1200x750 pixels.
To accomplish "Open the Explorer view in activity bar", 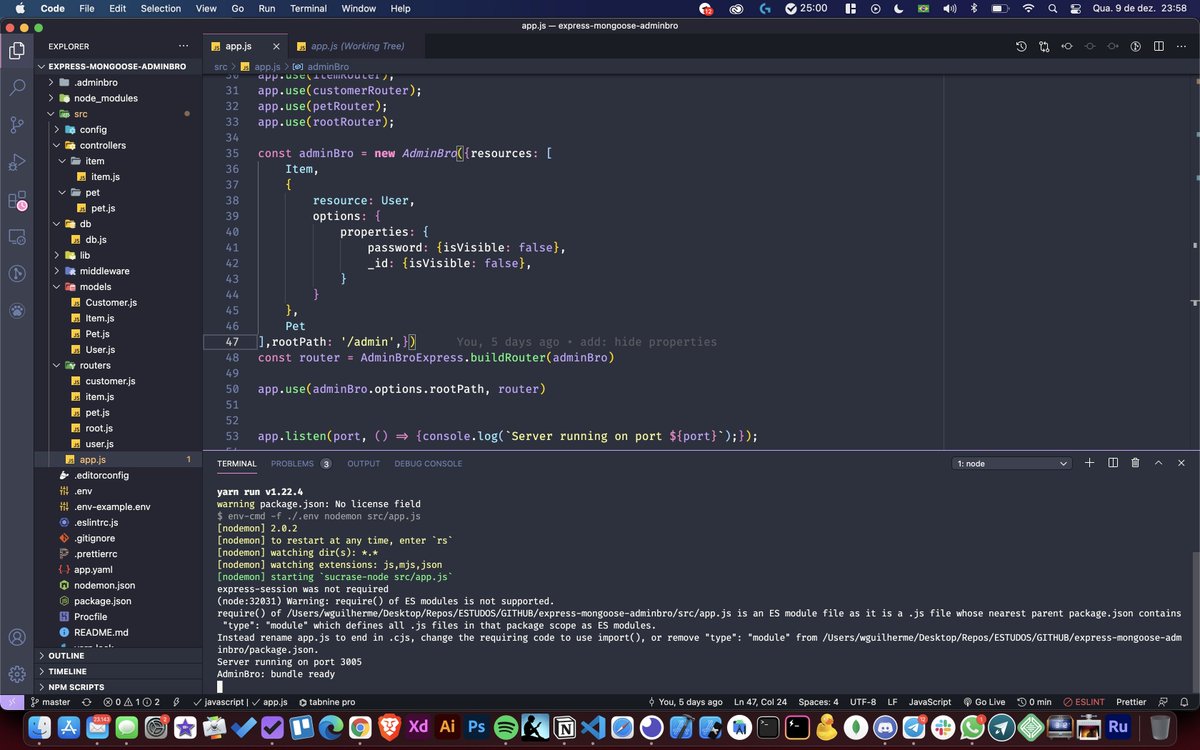I will (17, 50).
